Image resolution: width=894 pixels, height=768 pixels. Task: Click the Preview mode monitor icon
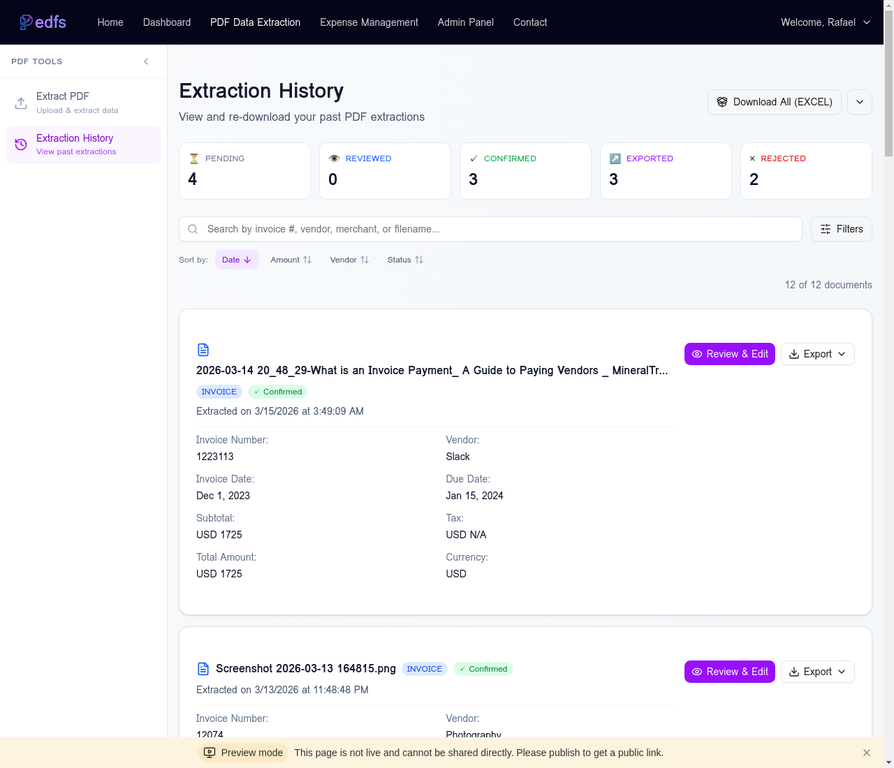(209, 753)
